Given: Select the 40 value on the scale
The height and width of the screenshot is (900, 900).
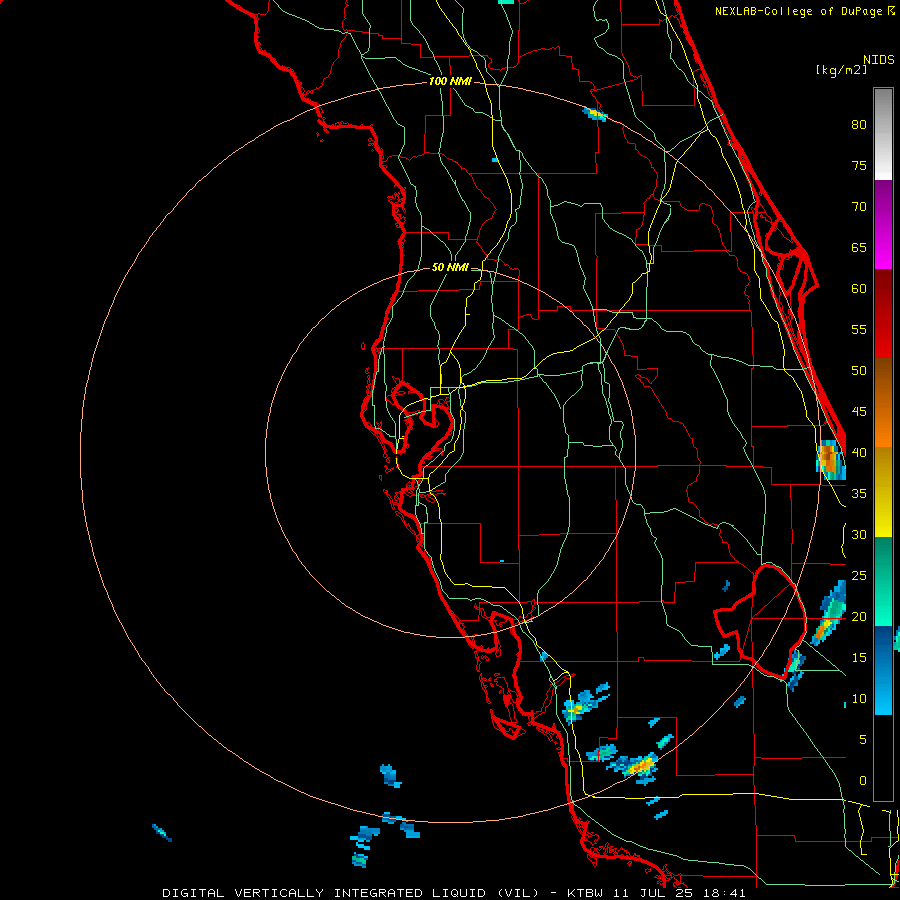Looking at the screenshot, I should [x=859, y=452].
